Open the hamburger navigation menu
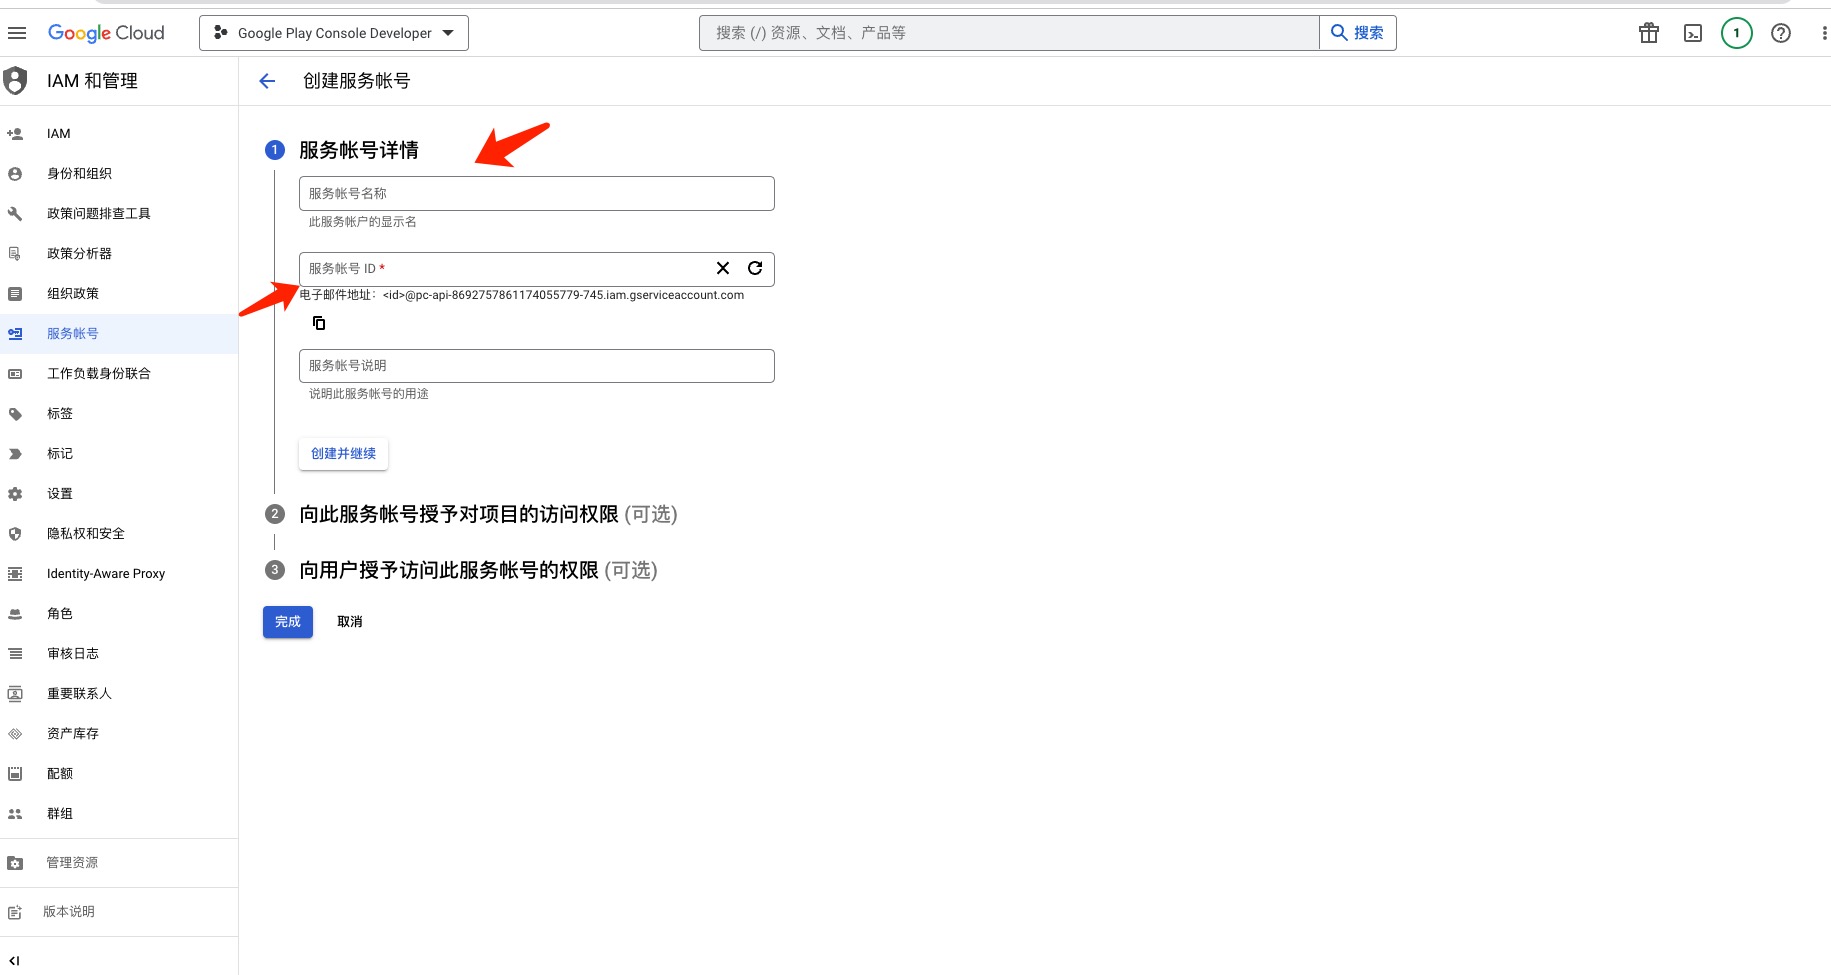The height and width of the screenshot is (975, 1831). tap(17, 33)
